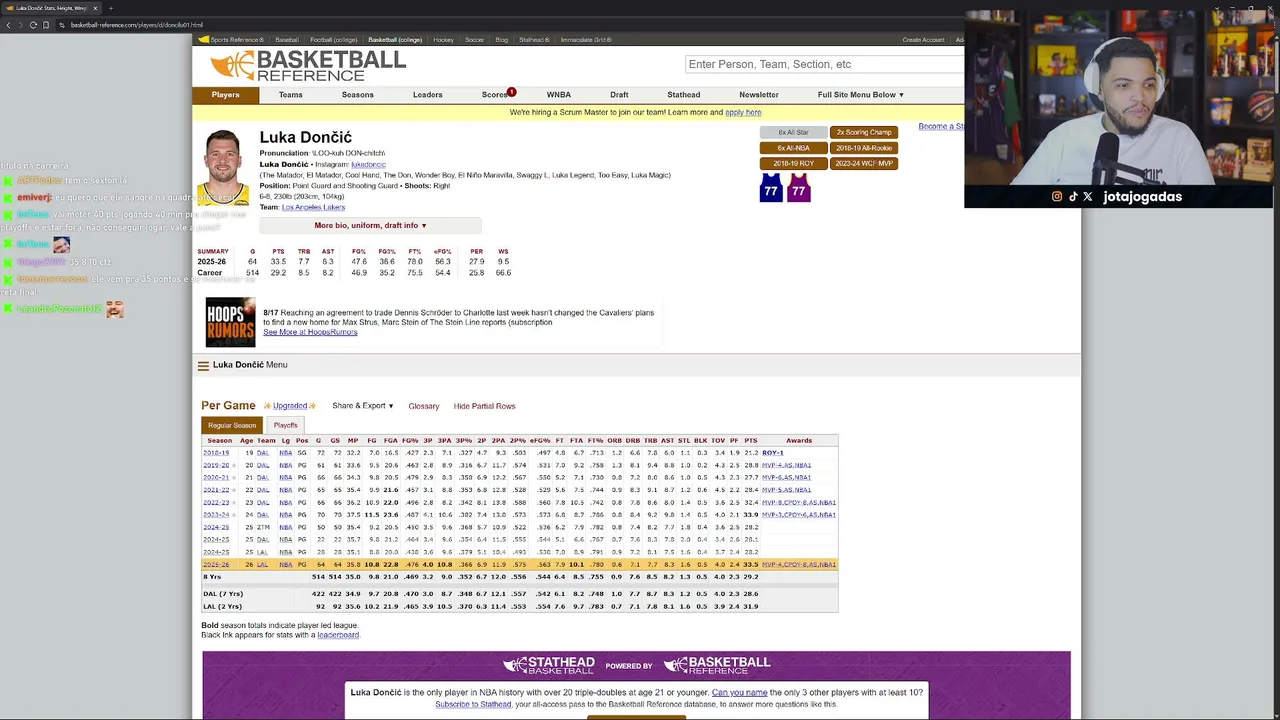The width and height of the screenshot is (1280, 720).
Task: Go back with the browser back arrow
Action: click(x=8, y=25)
